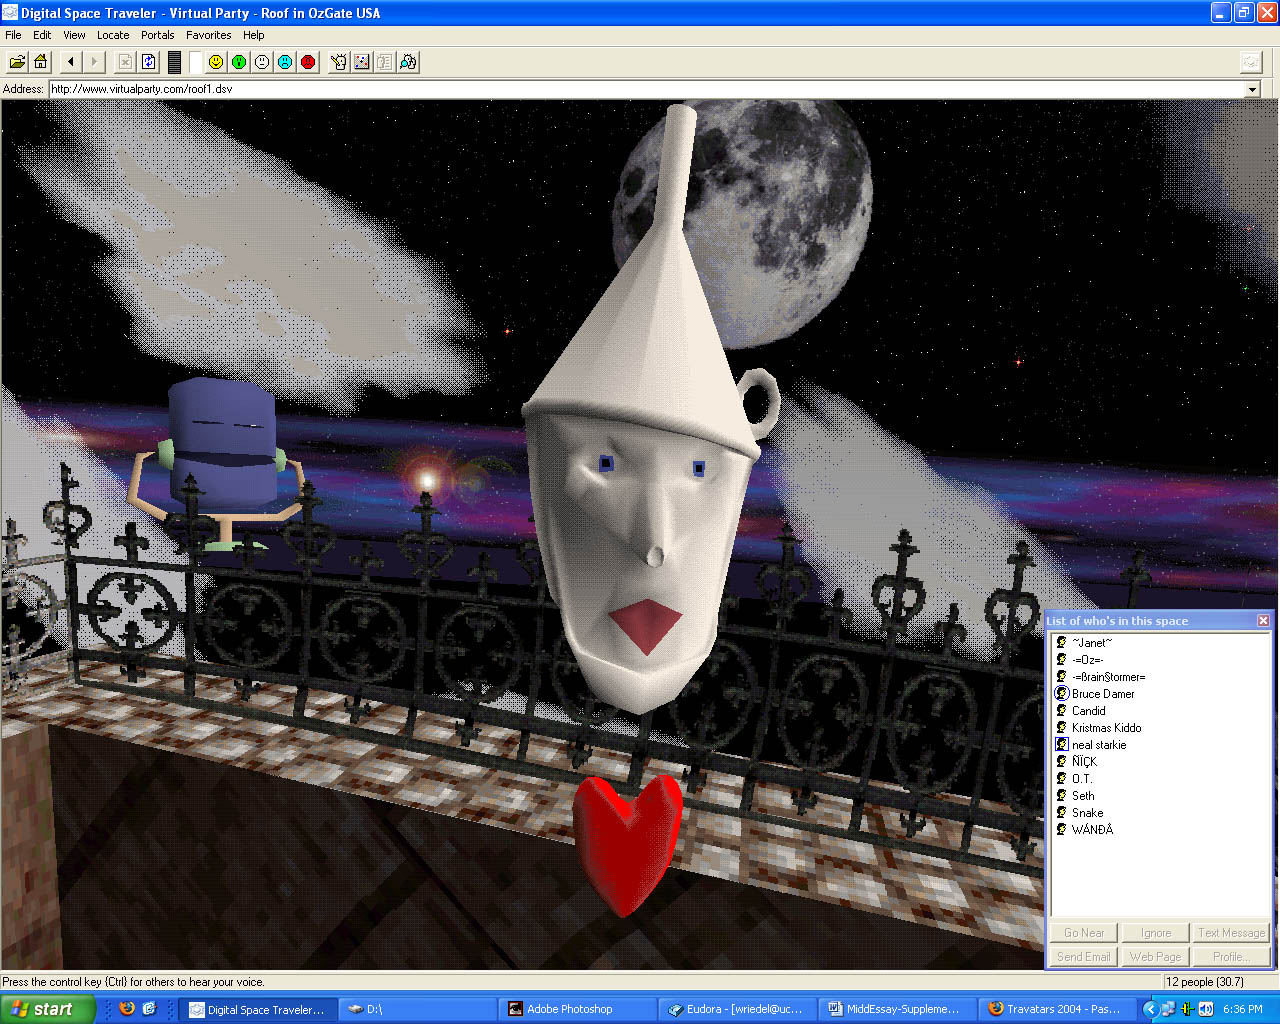
Task: Switch to MiddEssay-Supplement taskbar window
Action: click(897, 1009)
